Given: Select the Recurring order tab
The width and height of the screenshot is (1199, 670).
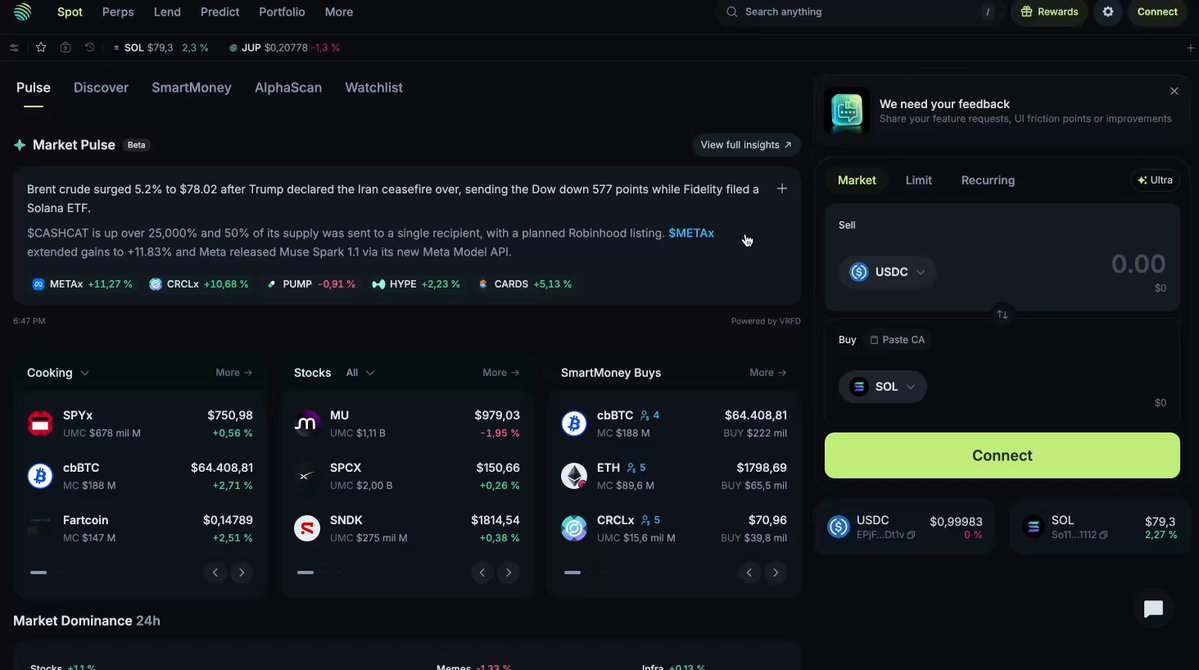Looking at the screenshot, I should [x=988, y=180].
